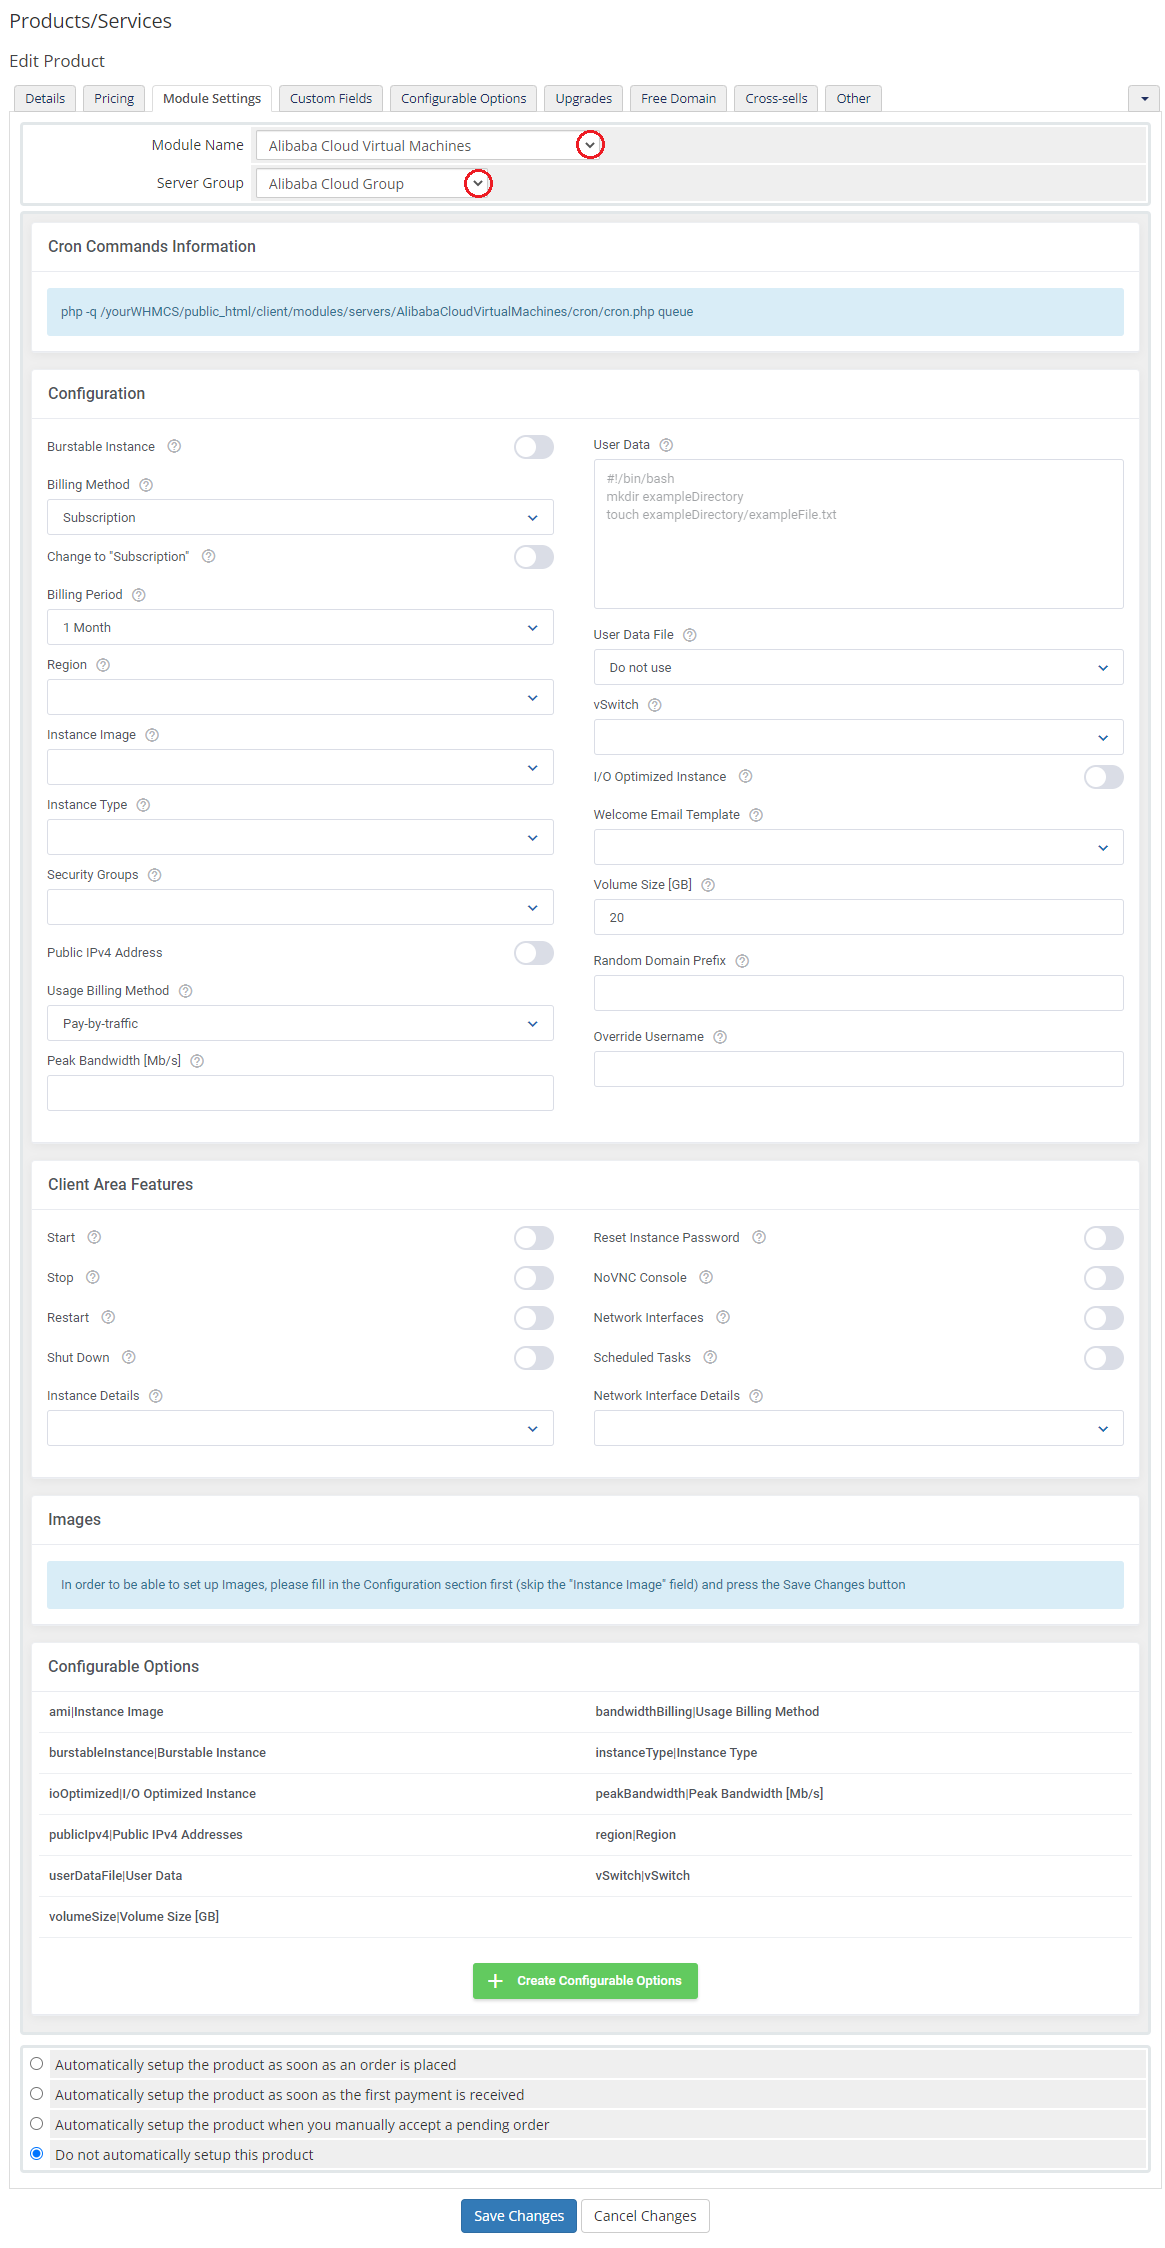
Task: Click the User Data script textarea
Action: pyautogui.click(x=858, y=534)
